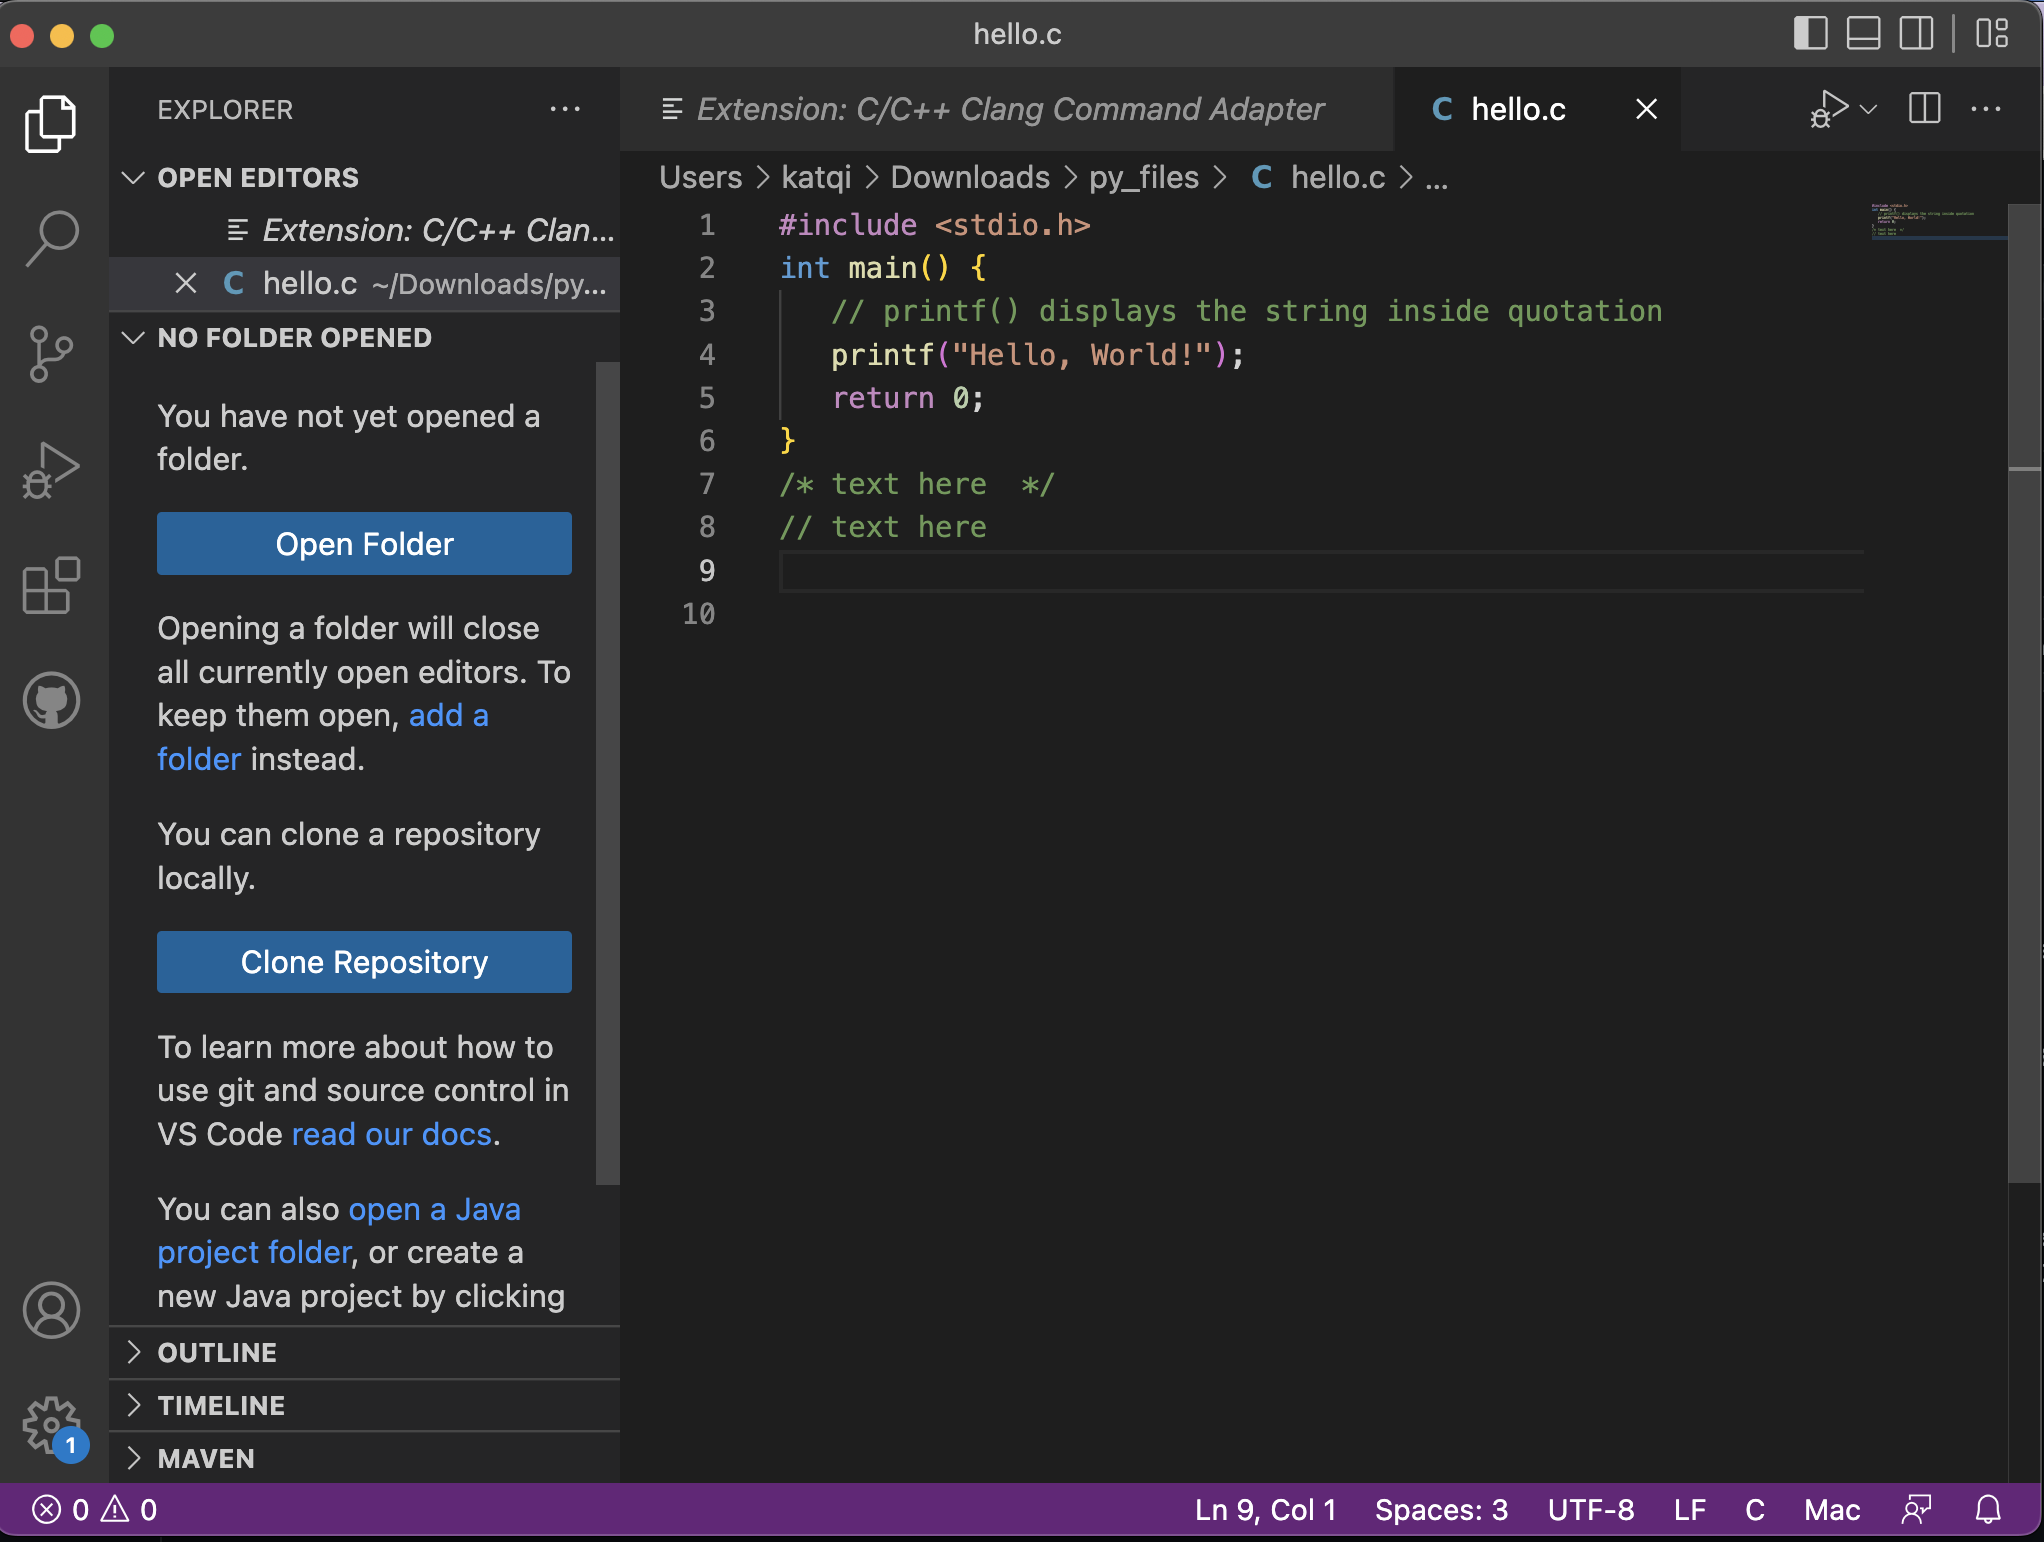
Task: Click Downloads in the breadcrumb path
Action: pos(969,177)
